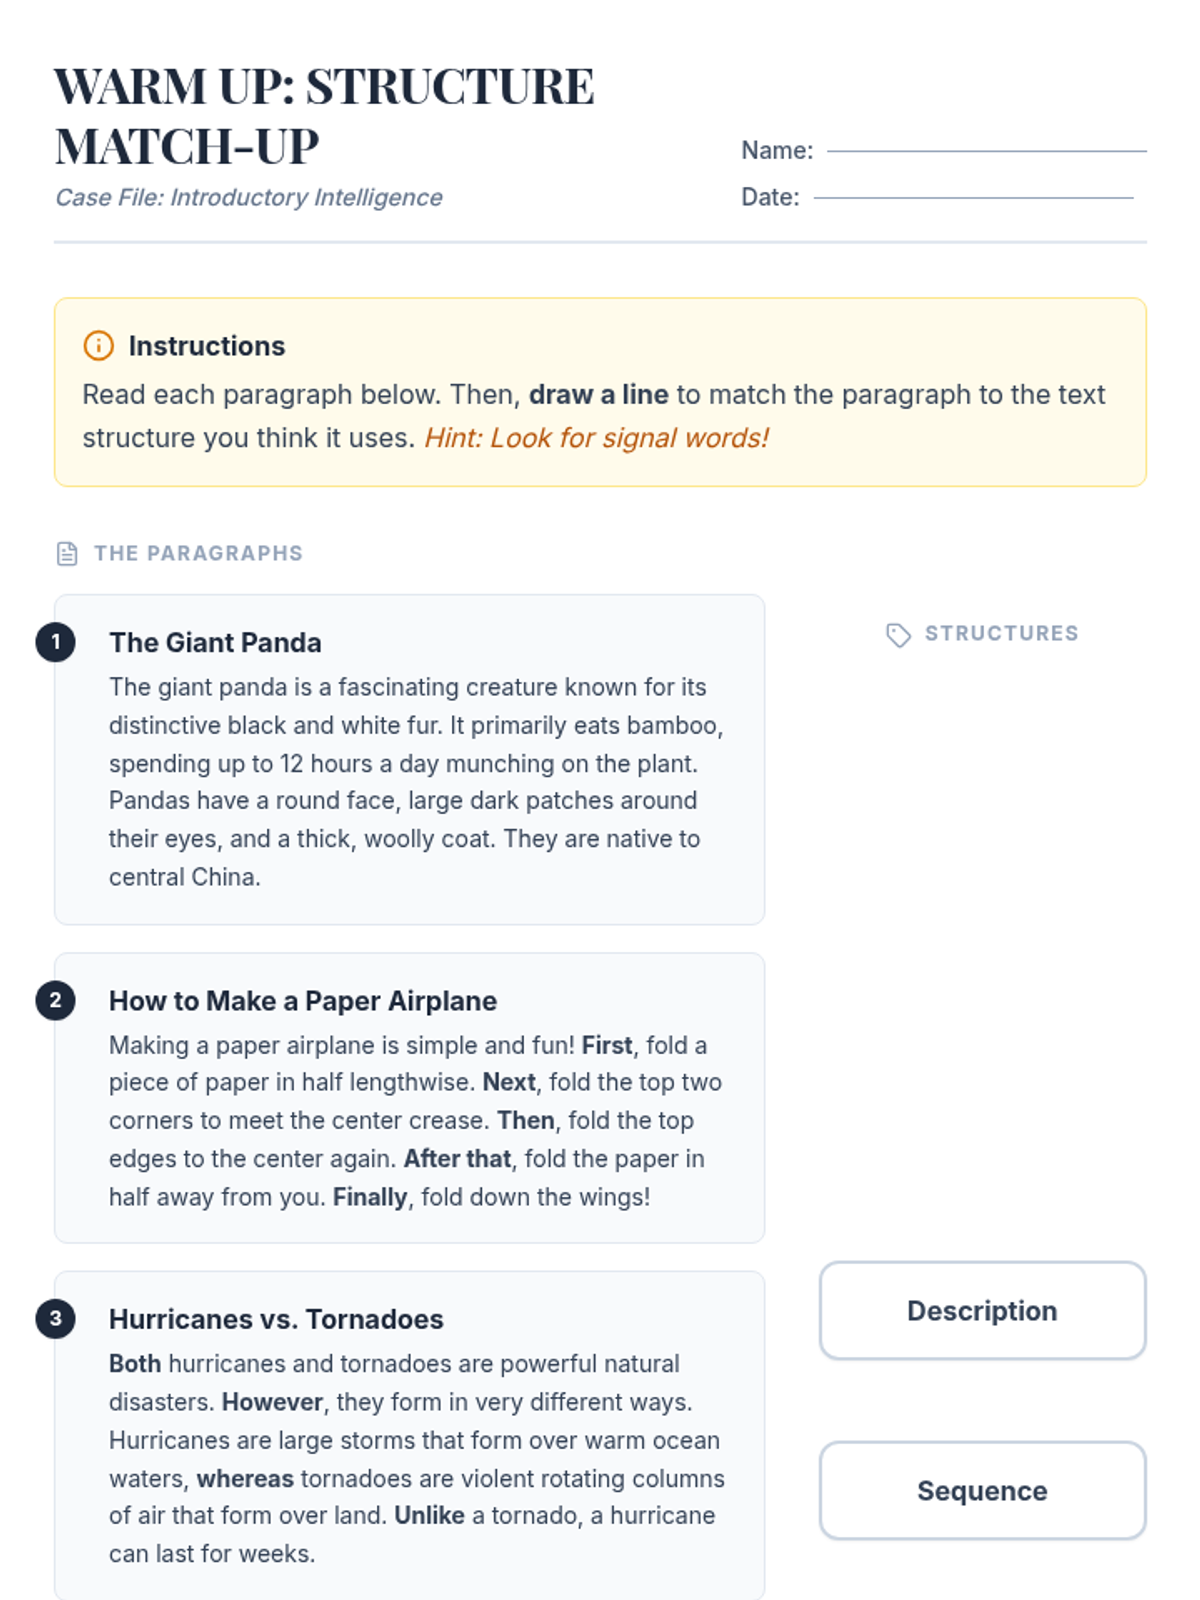This screenshot has height=1600, width=1200.
Task: Click Hurricanes vs. Tornadoes heading
Action: pos(276,1320)
